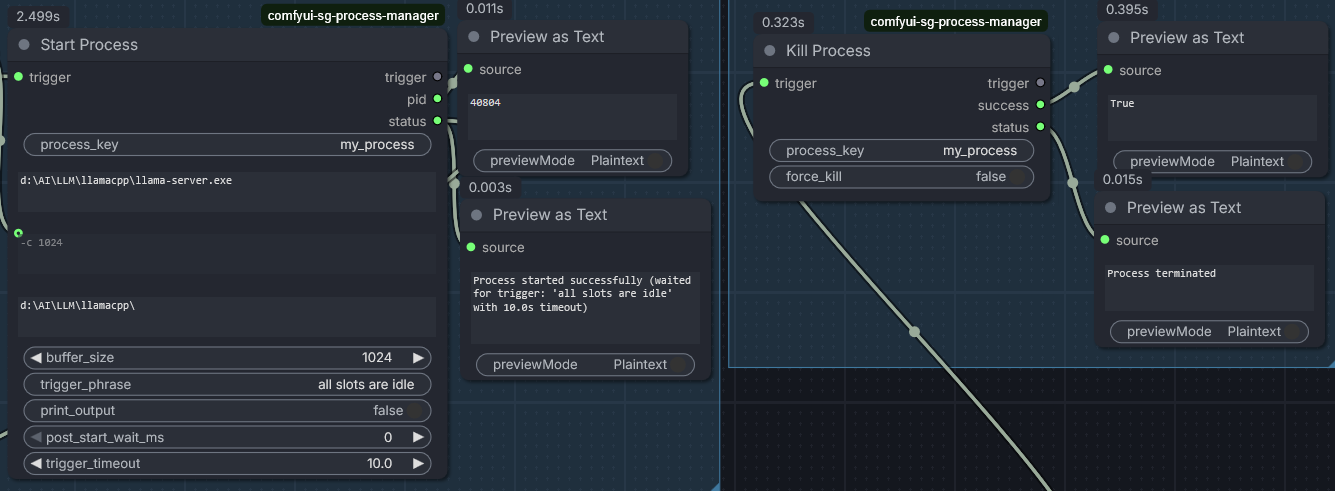Image resolution: width=1335 pixels, height=491 pixels.
Task: Decrease buffer_size with the left arrow
Action: click(36, 357)
